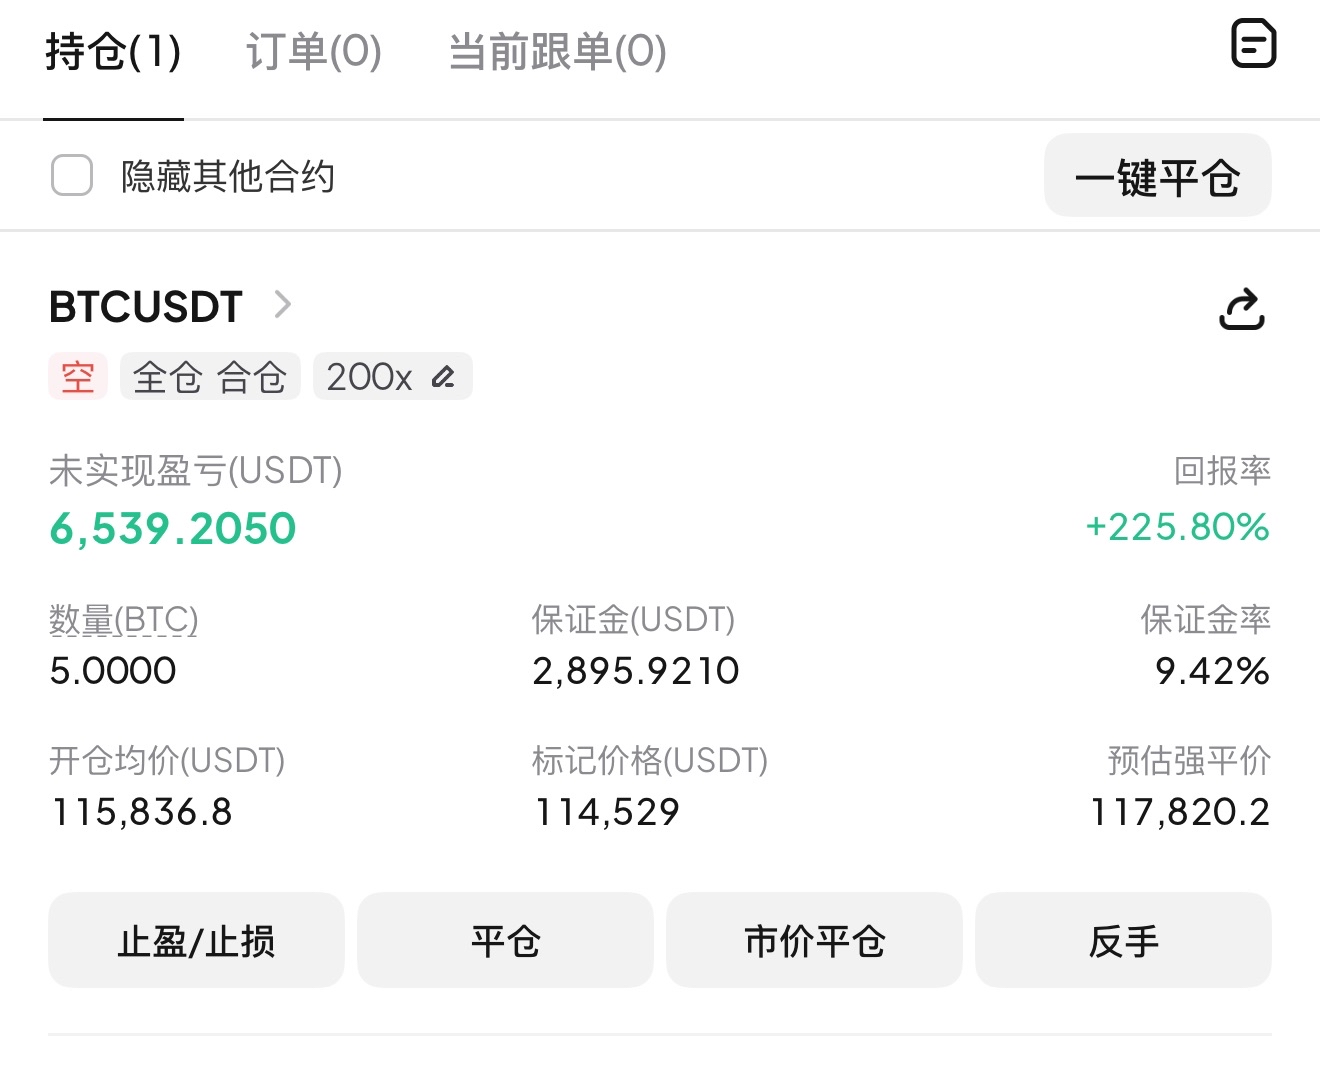This screenshot has height=1067, width=1320.
Task: Select the Positions (1) tab
Action: (113, 51)
